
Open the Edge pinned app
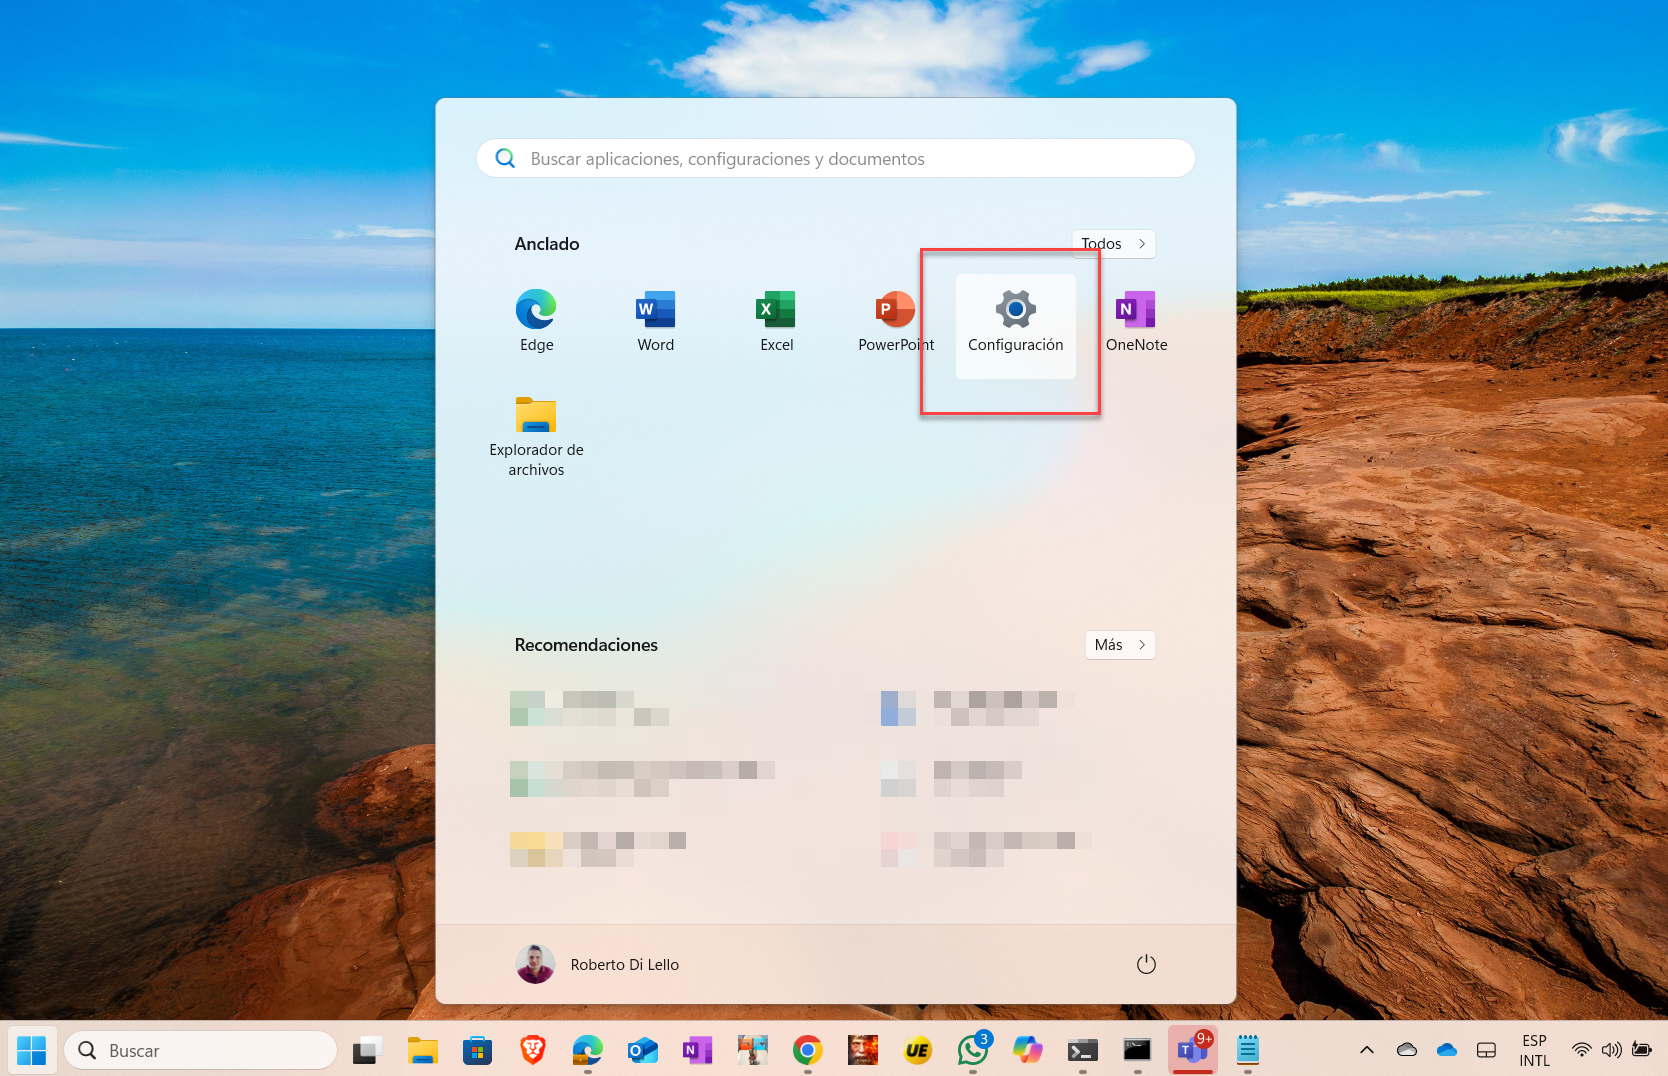point(536,320)
